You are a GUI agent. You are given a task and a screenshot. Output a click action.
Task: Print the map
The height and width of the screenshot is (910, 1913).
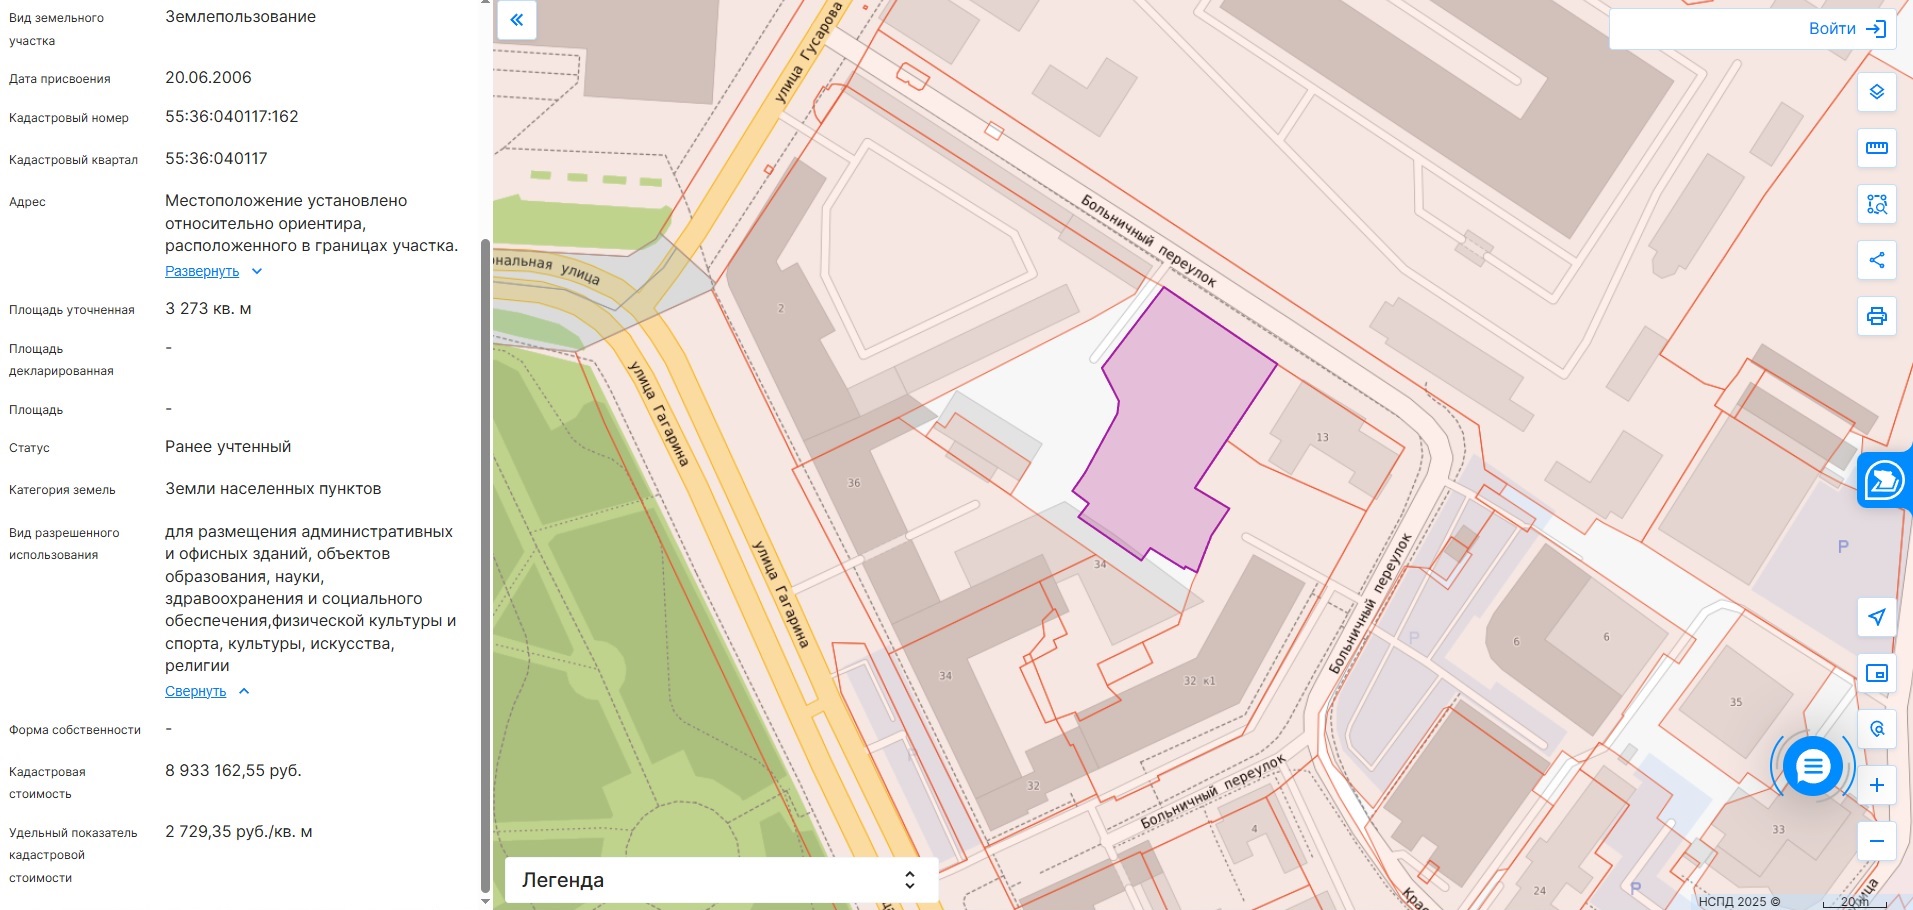(1876, 316)
